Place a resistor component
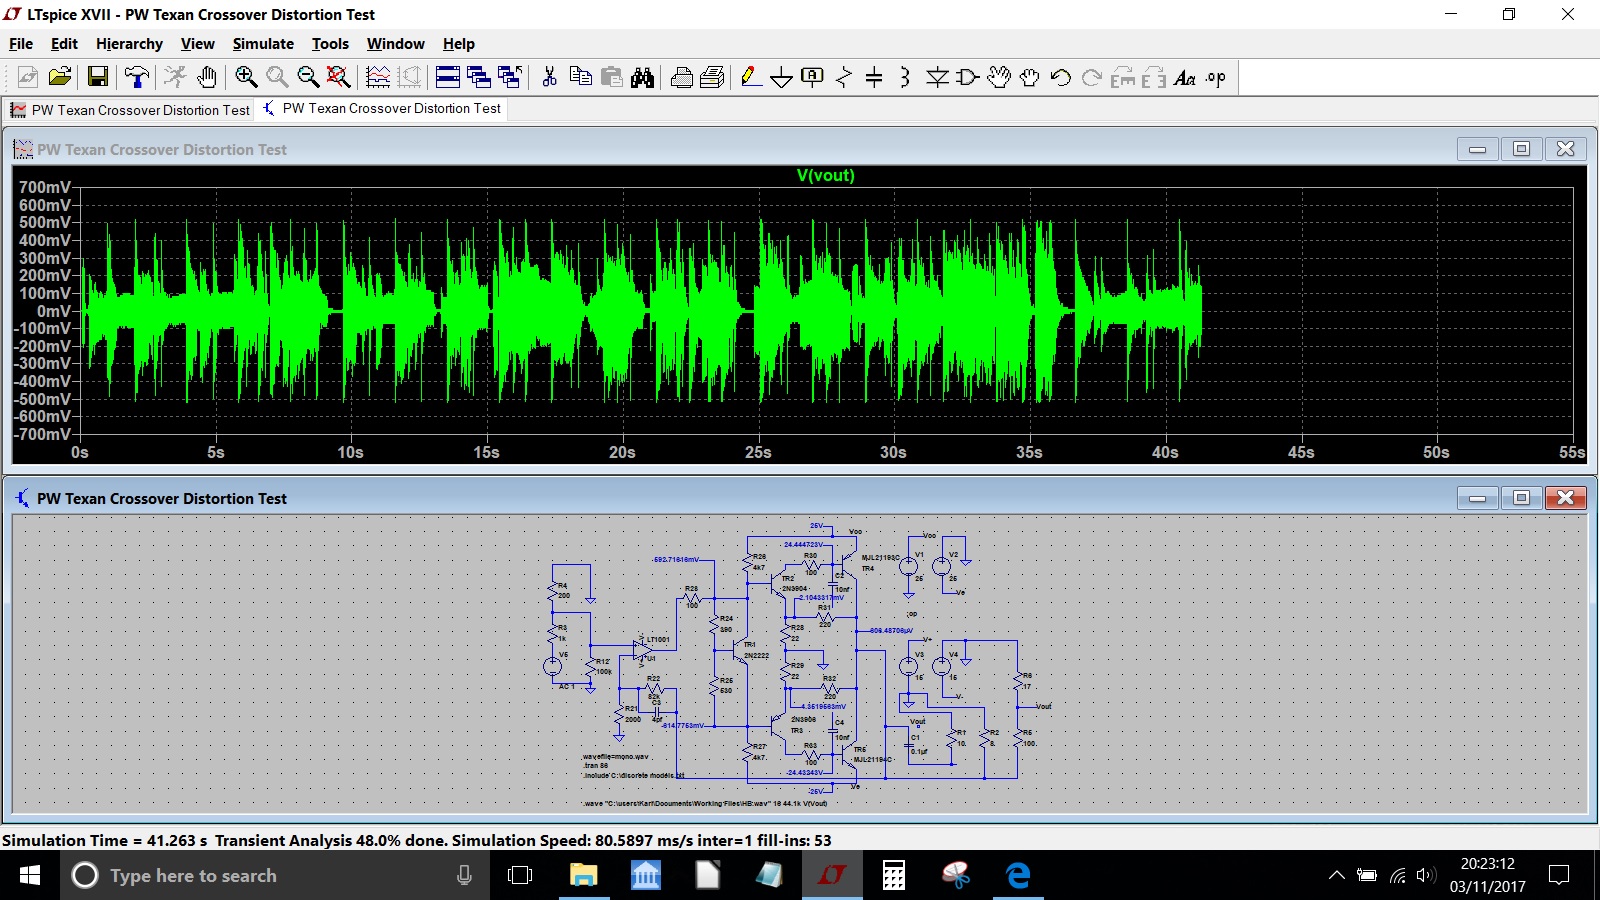 (x=844, y=77)
